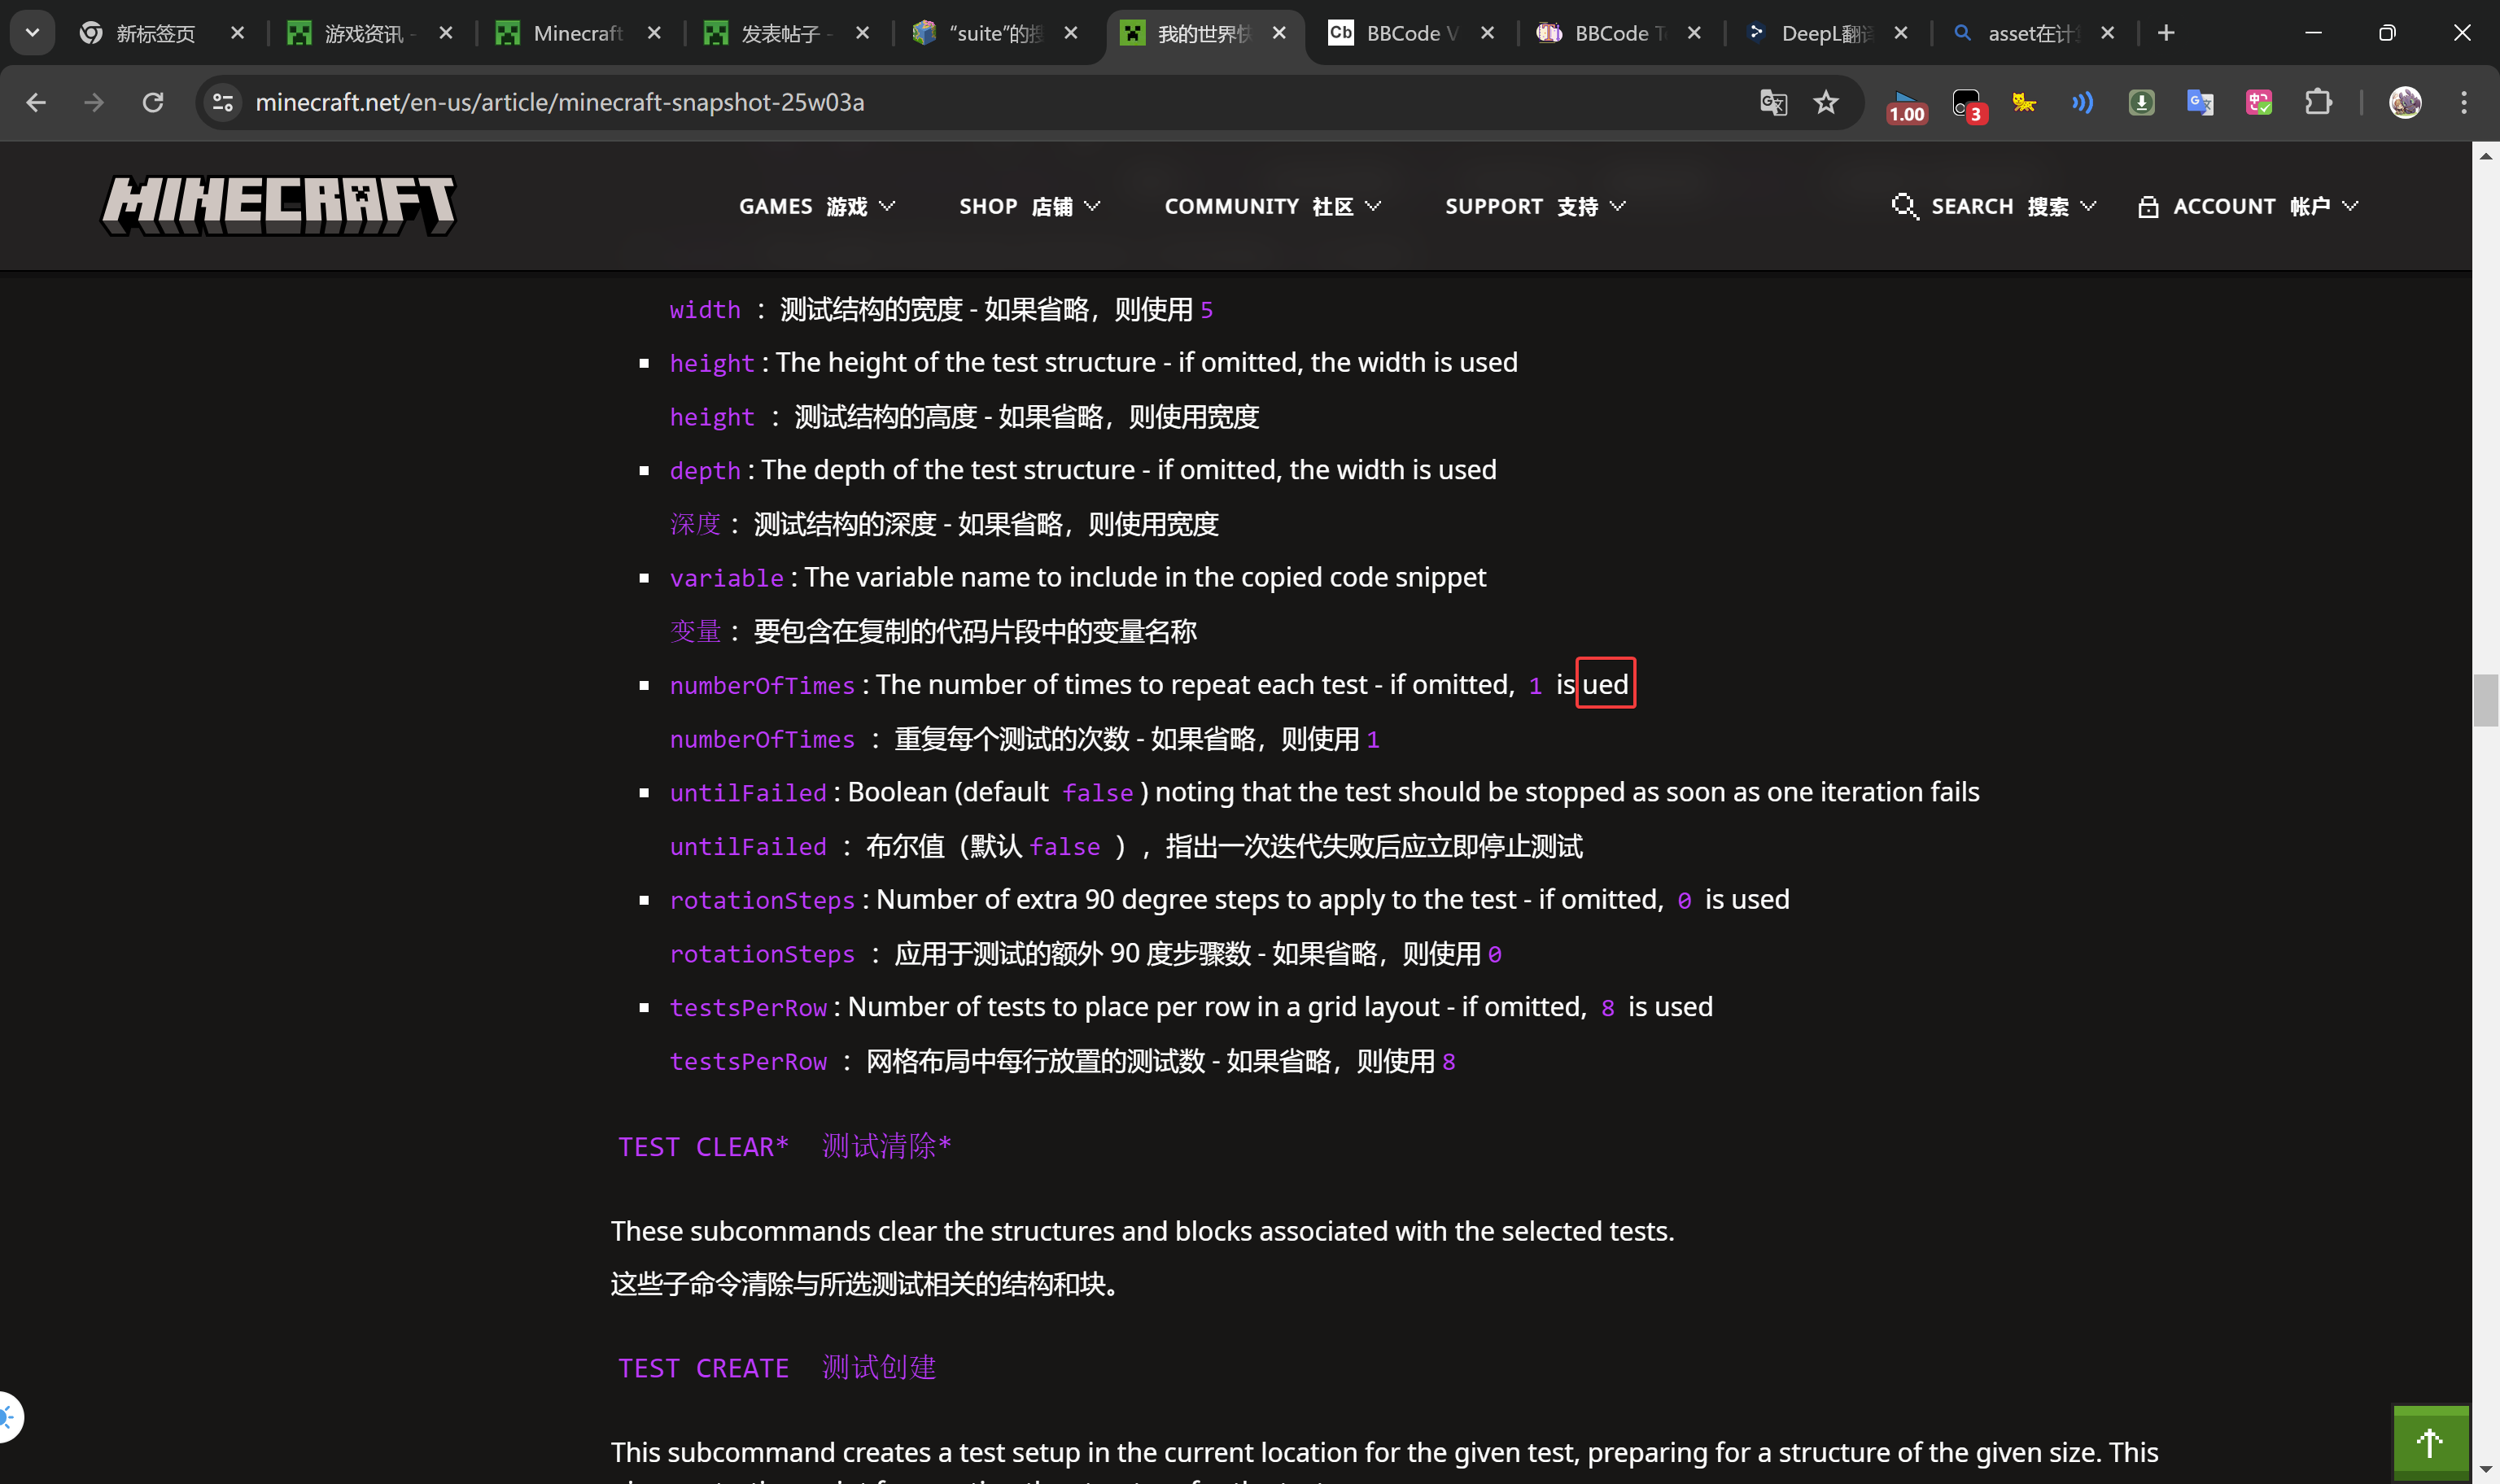Open the site information icon in address bar
This screenshot has height=1484, width=2500.
coord(223,102)
